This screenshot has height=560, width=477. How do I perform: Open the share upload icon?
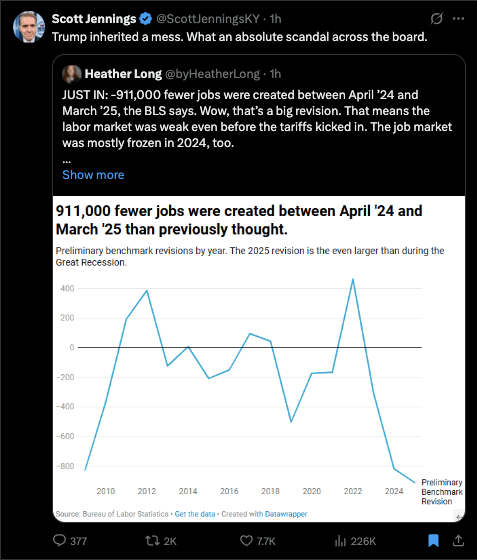point(458,541)
